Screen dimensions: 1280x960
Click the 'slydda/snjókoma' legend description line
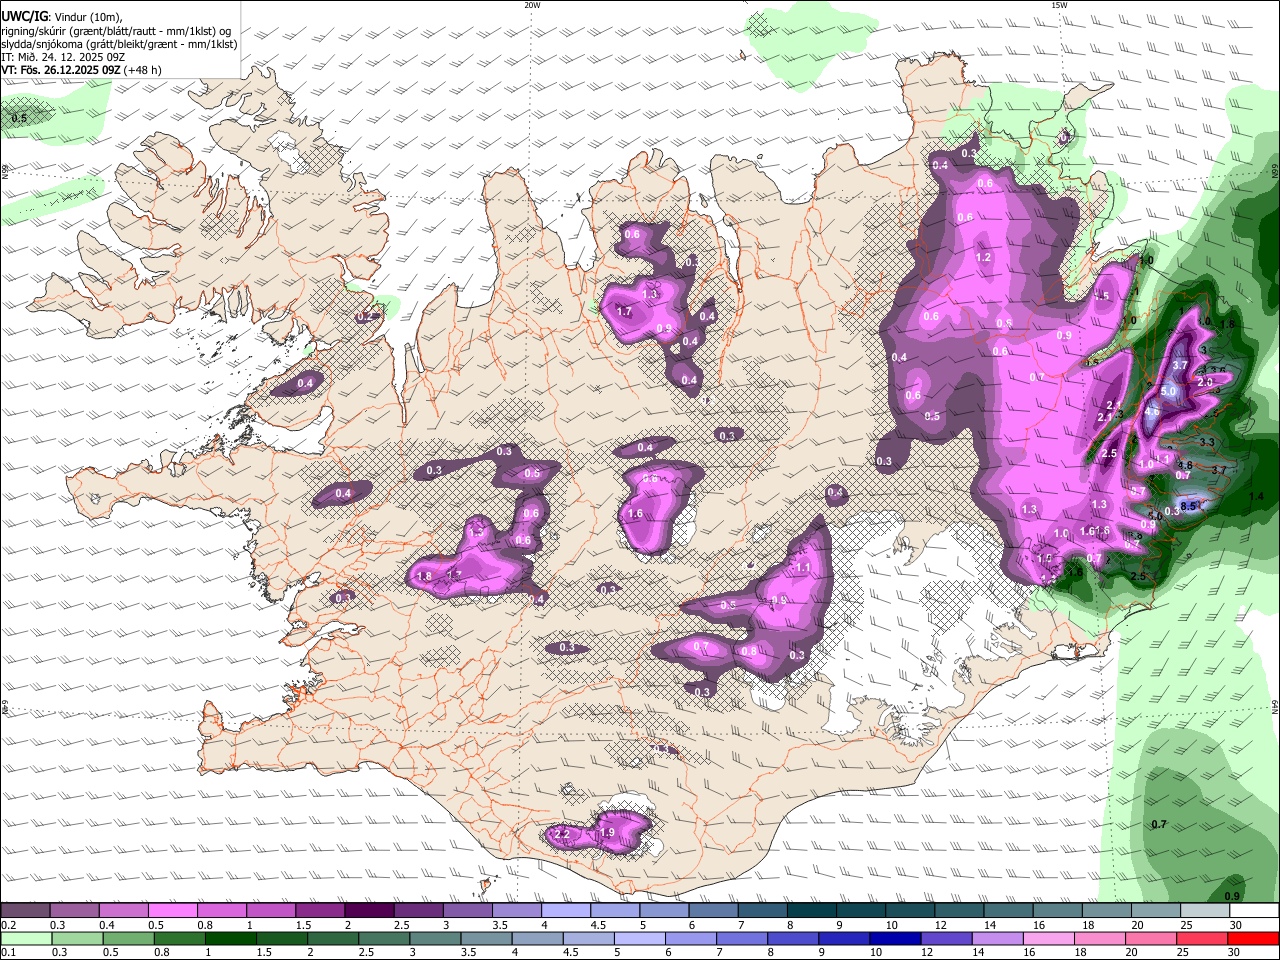tap(119, 44)
